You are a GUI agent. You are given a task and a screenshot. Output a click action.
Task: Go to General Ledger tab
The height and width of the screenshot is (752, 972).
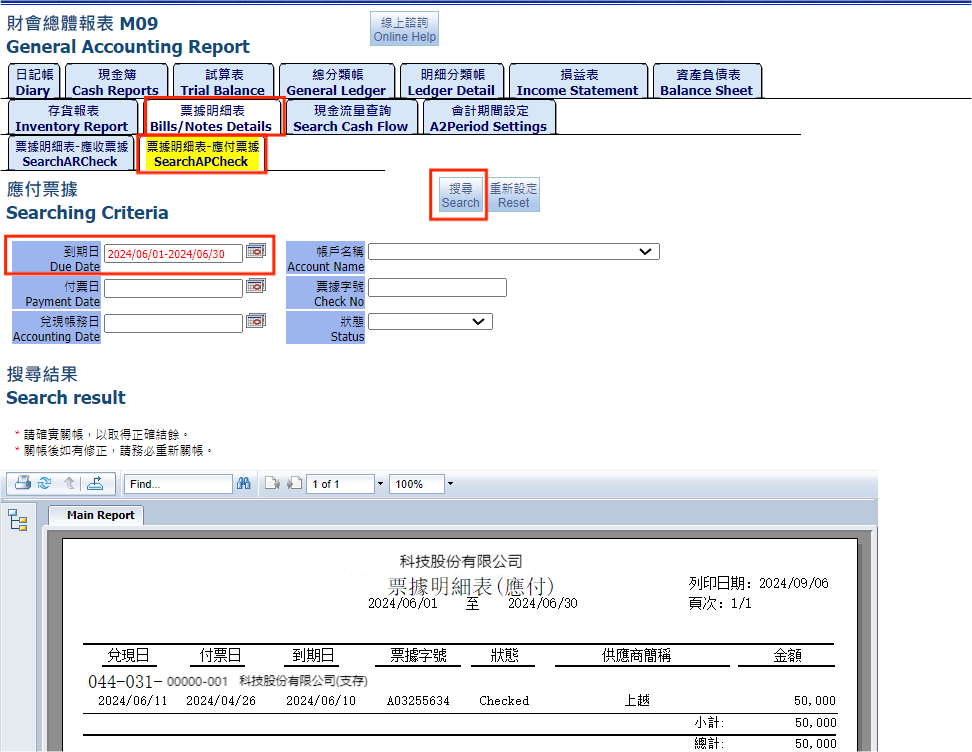click(337, 82)
